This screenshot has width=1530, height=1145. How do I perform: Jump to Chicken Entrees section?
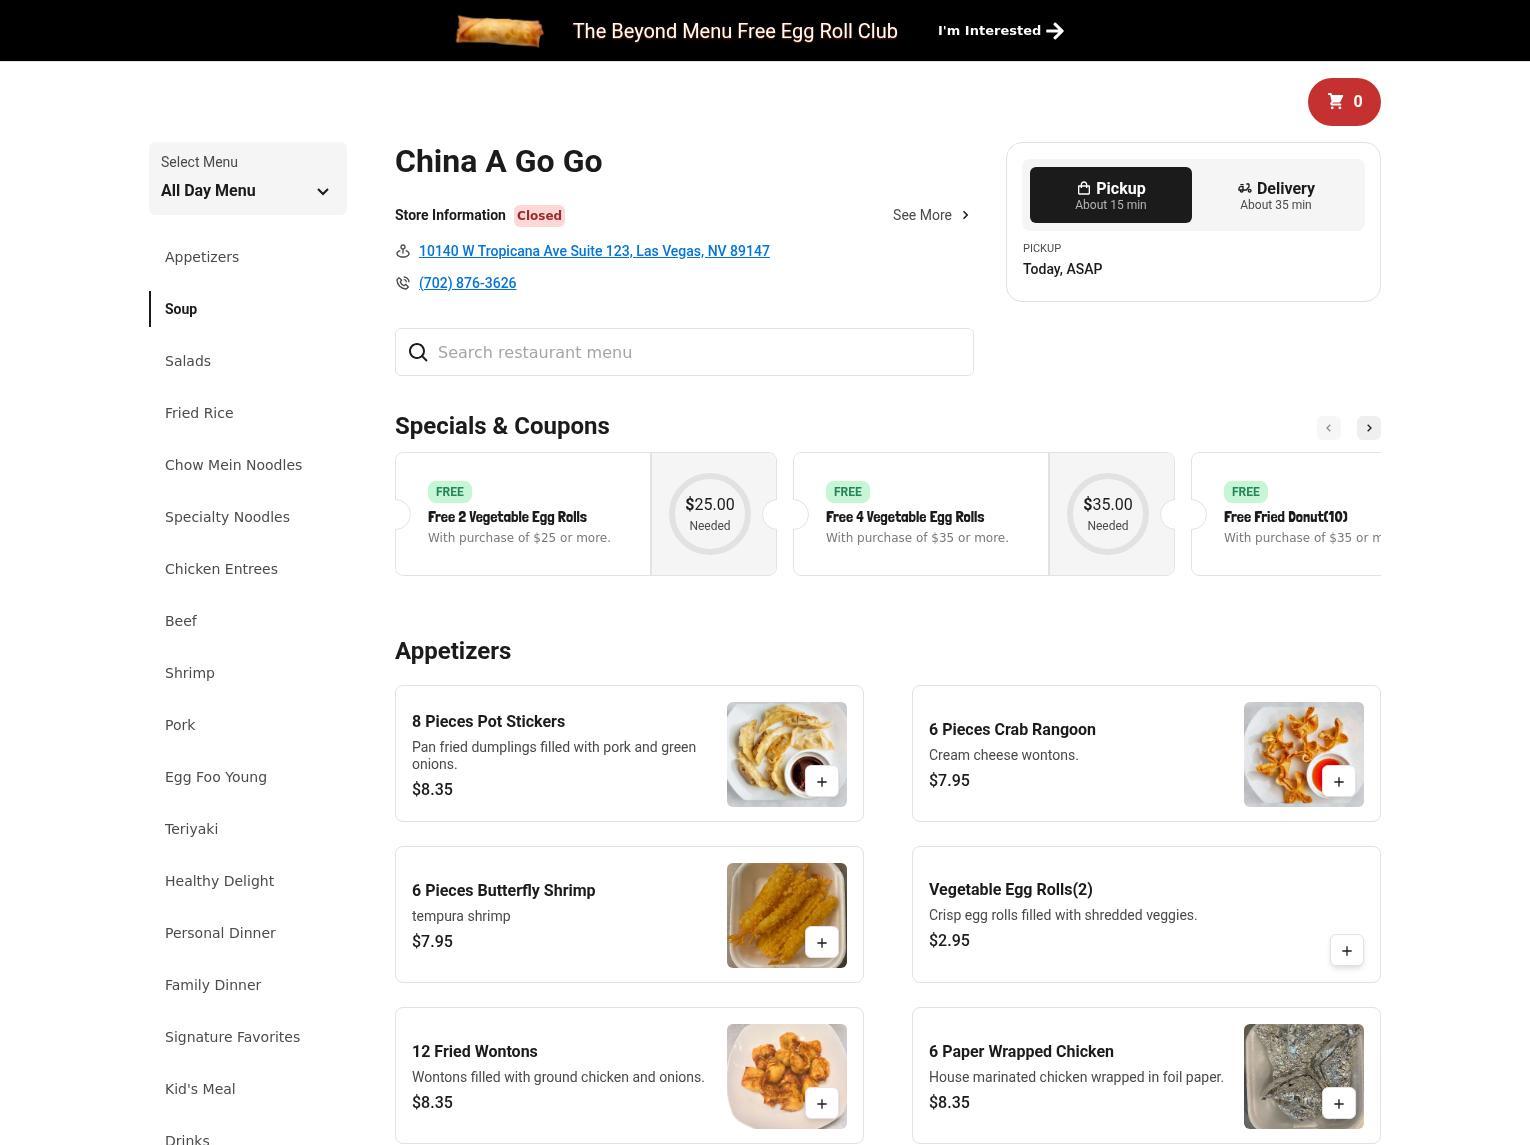(x=221, y=569)
